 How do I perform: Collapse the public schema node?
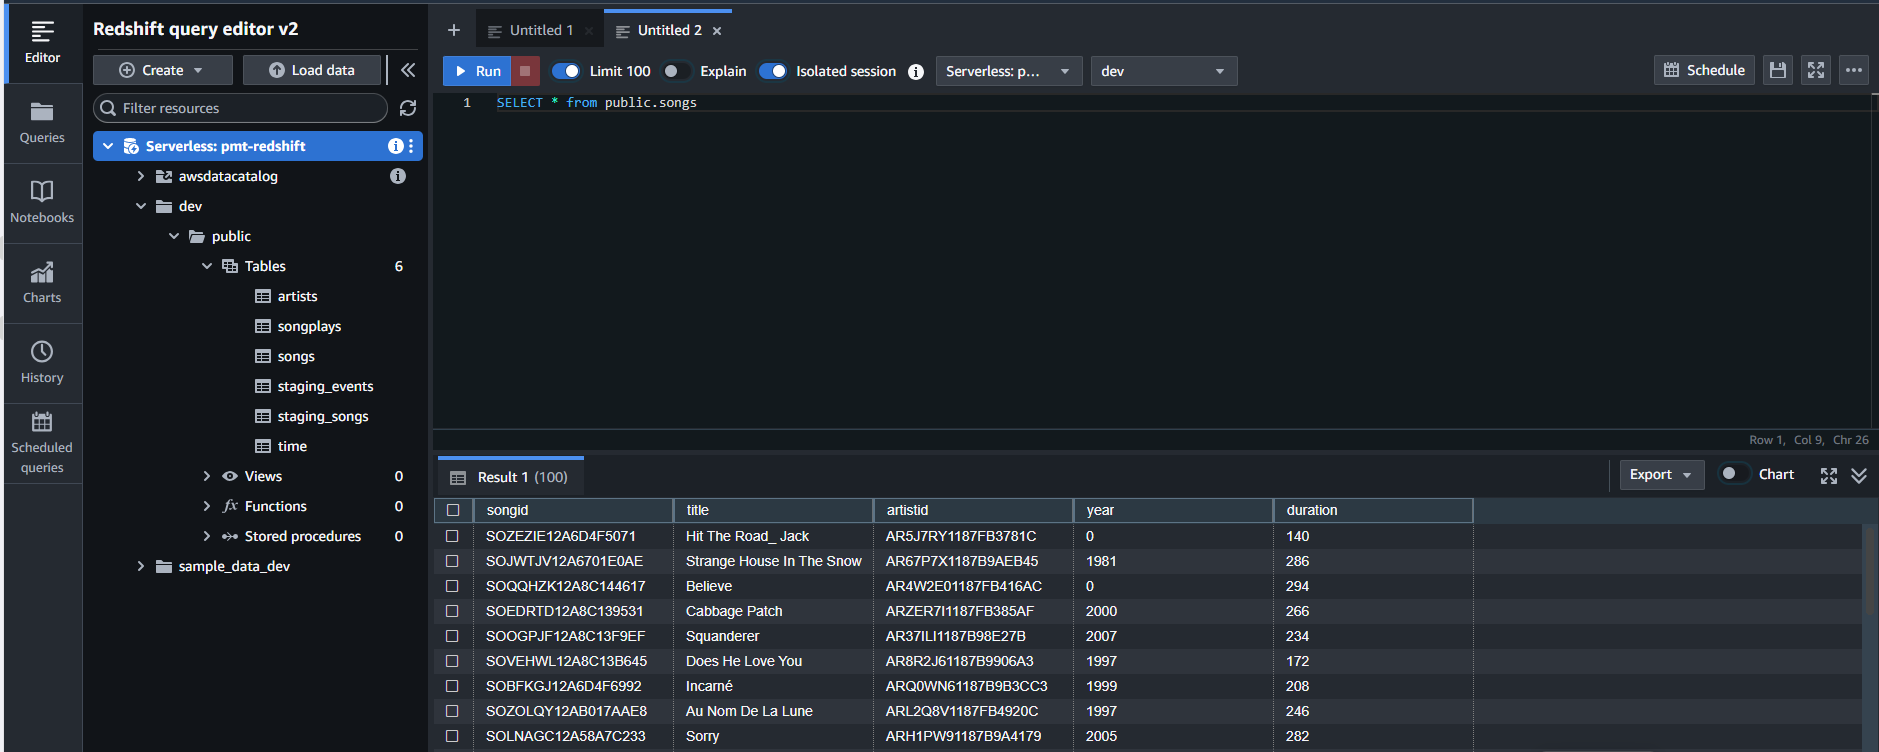pyautogui.click(x=173, y=236)
